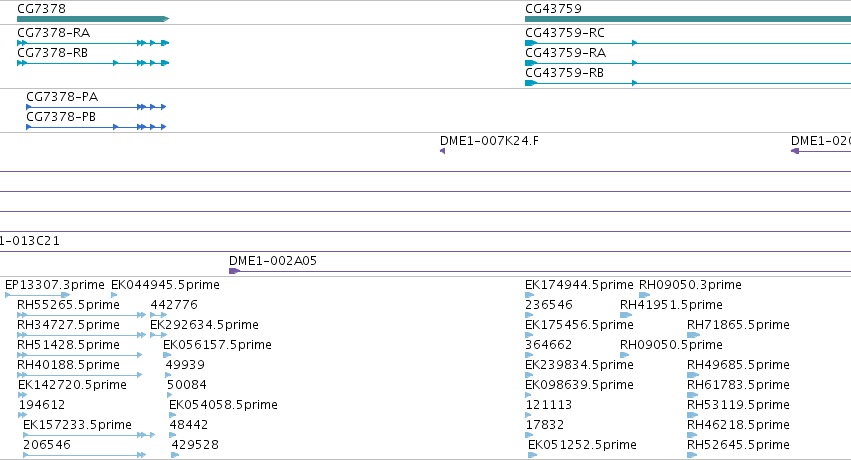
Task: Click the RH52645.5prime EST label
Action: coord(738,445)
